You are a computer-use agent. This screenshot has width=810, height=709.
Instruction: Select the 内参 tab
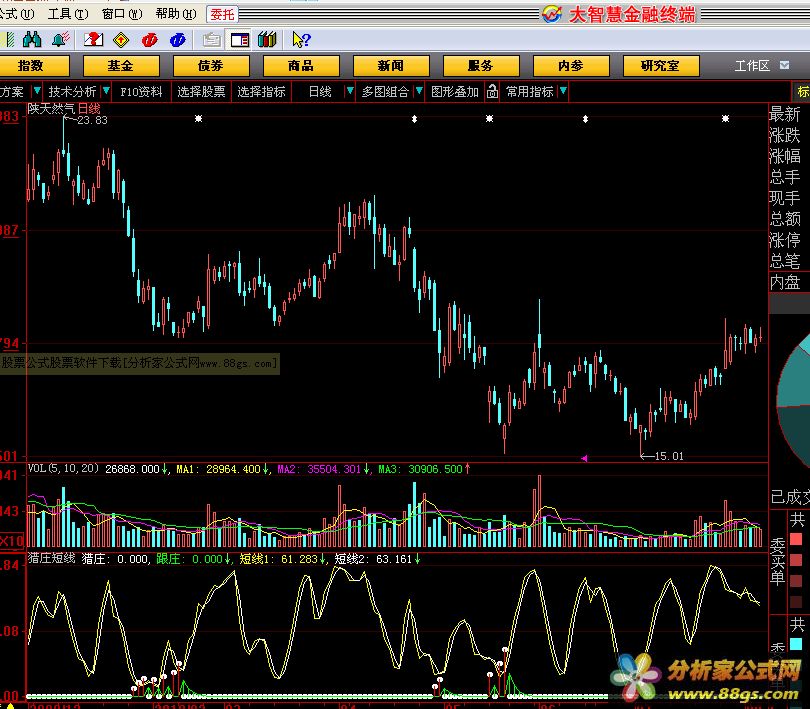pyautogui.click(x=571, y=66)
